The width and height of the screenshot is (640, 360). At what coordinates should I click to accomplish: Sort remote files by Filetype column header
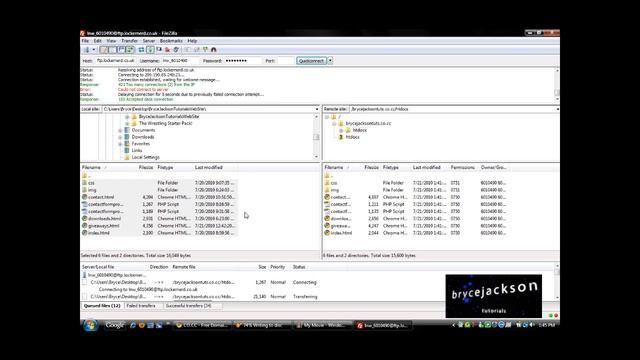391,167
